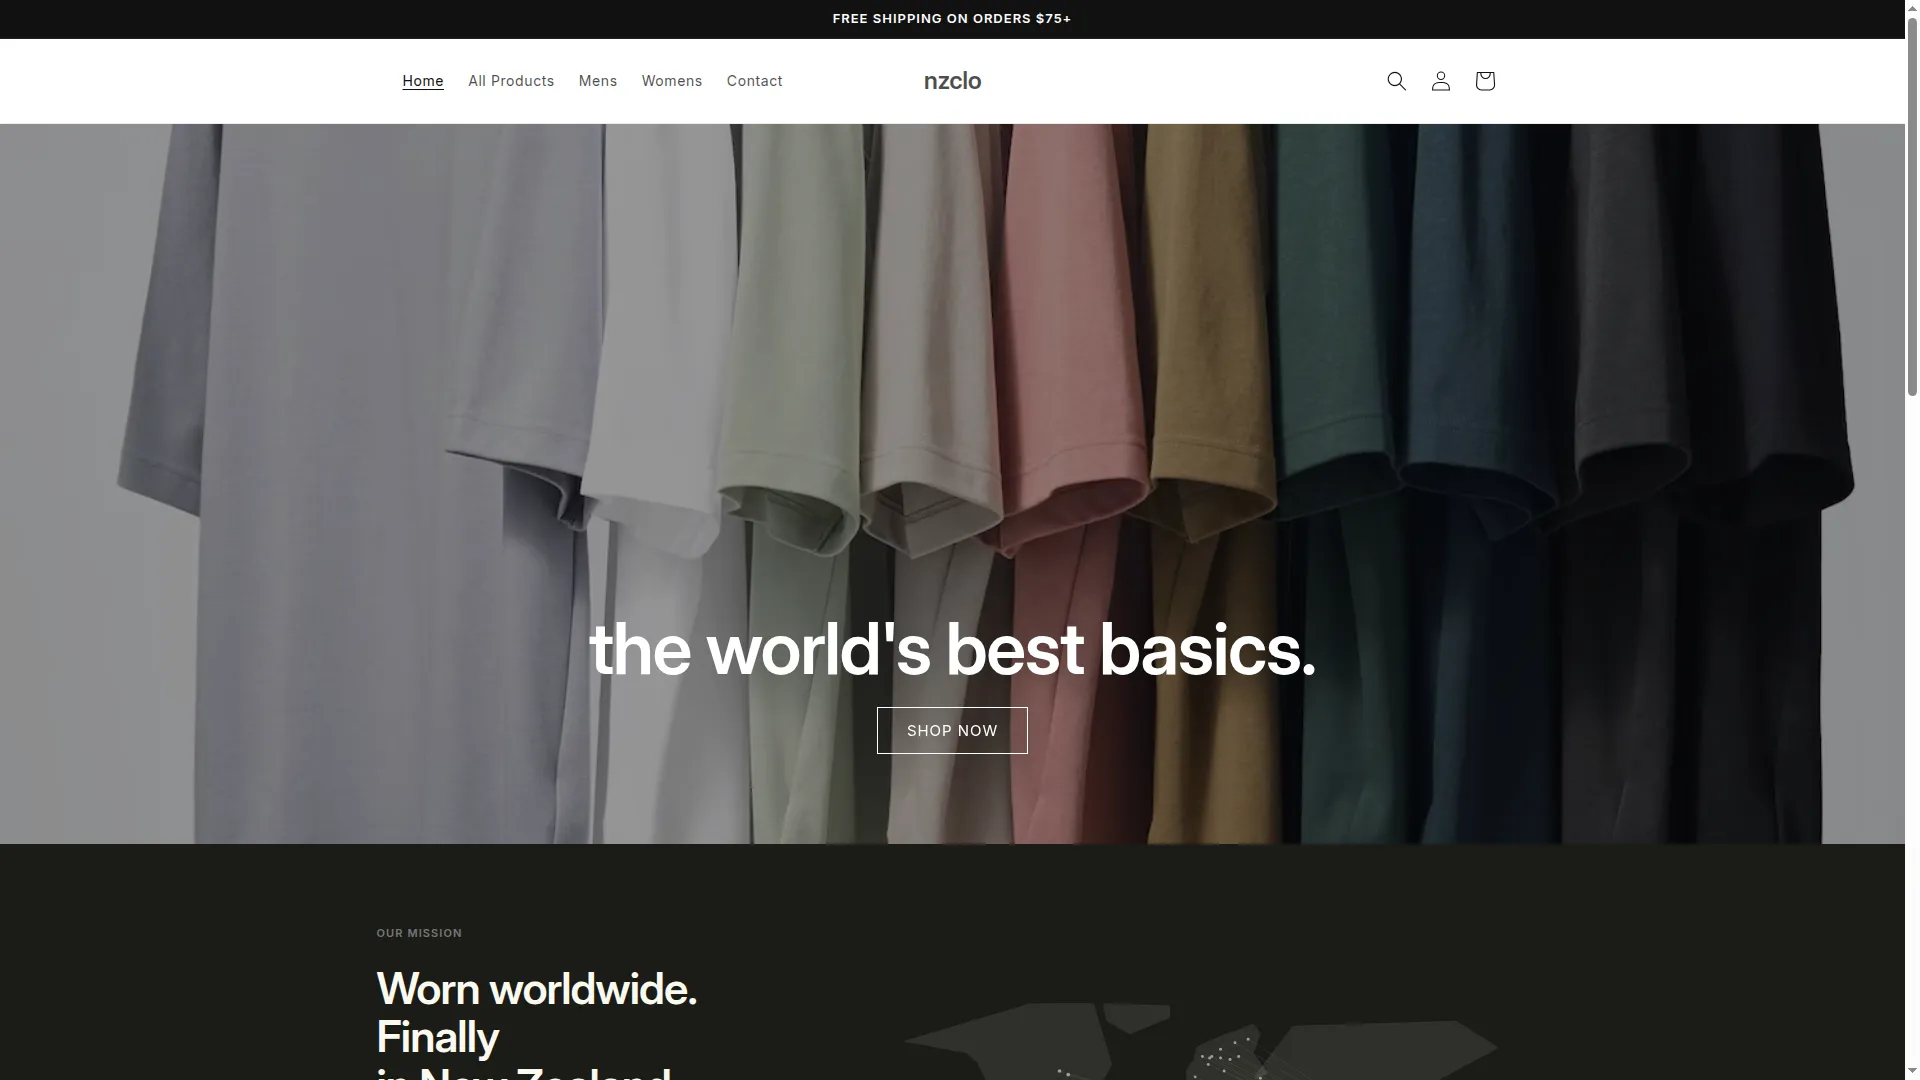
Task: Click the "Worn worldwide." heading line
Action: click(x=536, y=989)
